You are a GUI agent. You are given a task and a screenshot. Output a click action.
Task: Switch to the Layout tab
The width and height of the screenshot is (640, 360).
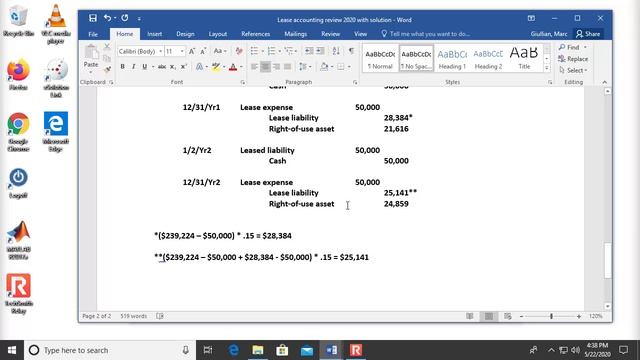tap(218, 34)
